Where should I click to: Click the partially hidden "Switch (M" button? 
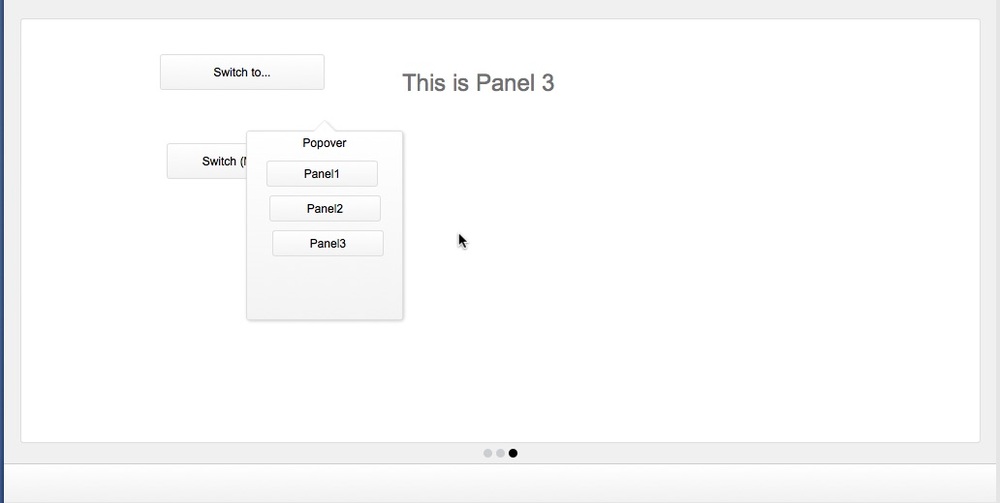pos(207,161)
